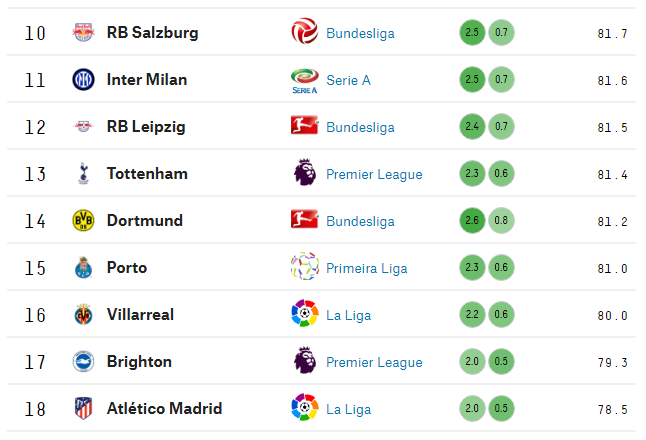
Task: Click the RB Salzburg club crest
Action: pyautogui.click(x=83, y=33)
